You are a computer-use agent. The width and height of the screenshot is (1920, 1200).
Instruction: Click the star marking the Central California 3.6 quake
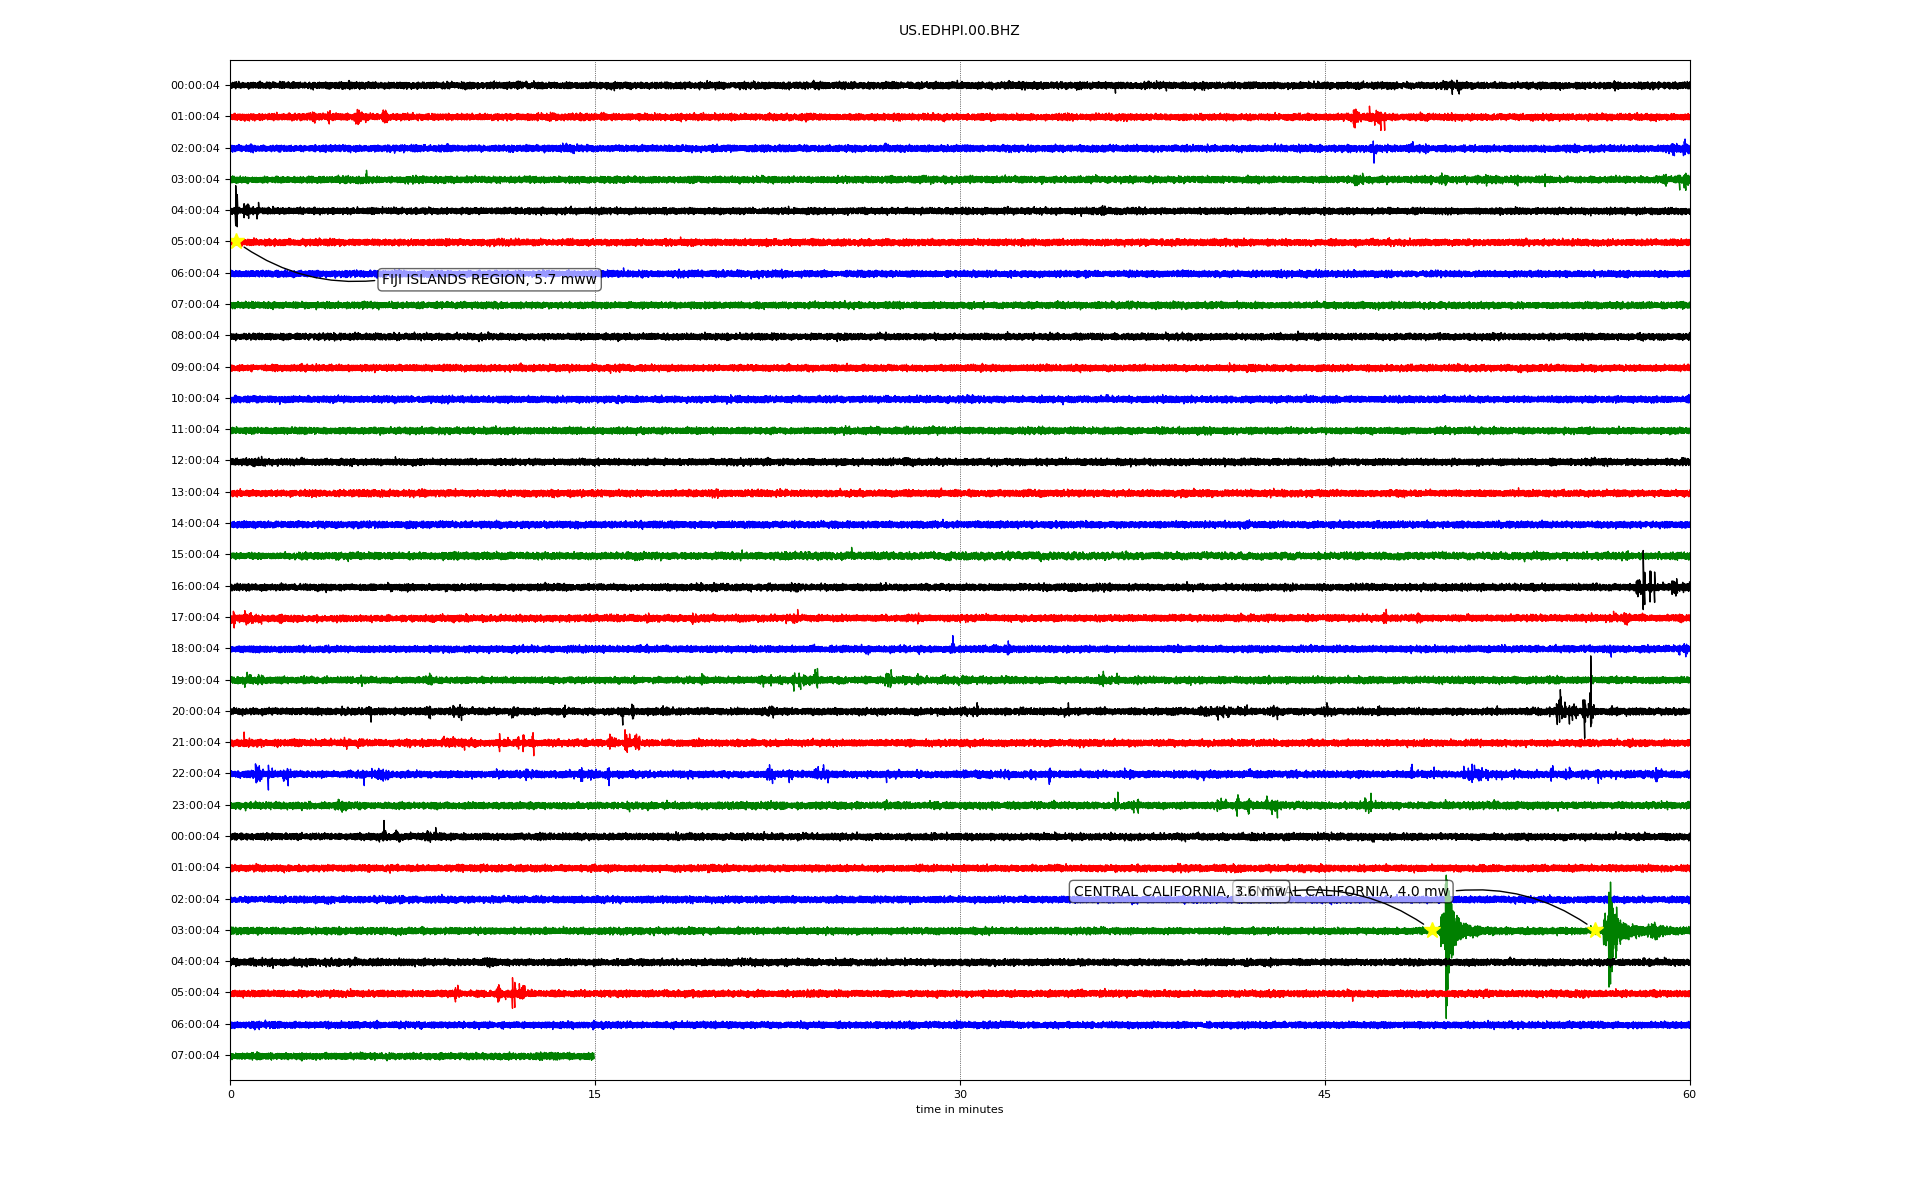pyautogui.click(x=1431, y=930)
